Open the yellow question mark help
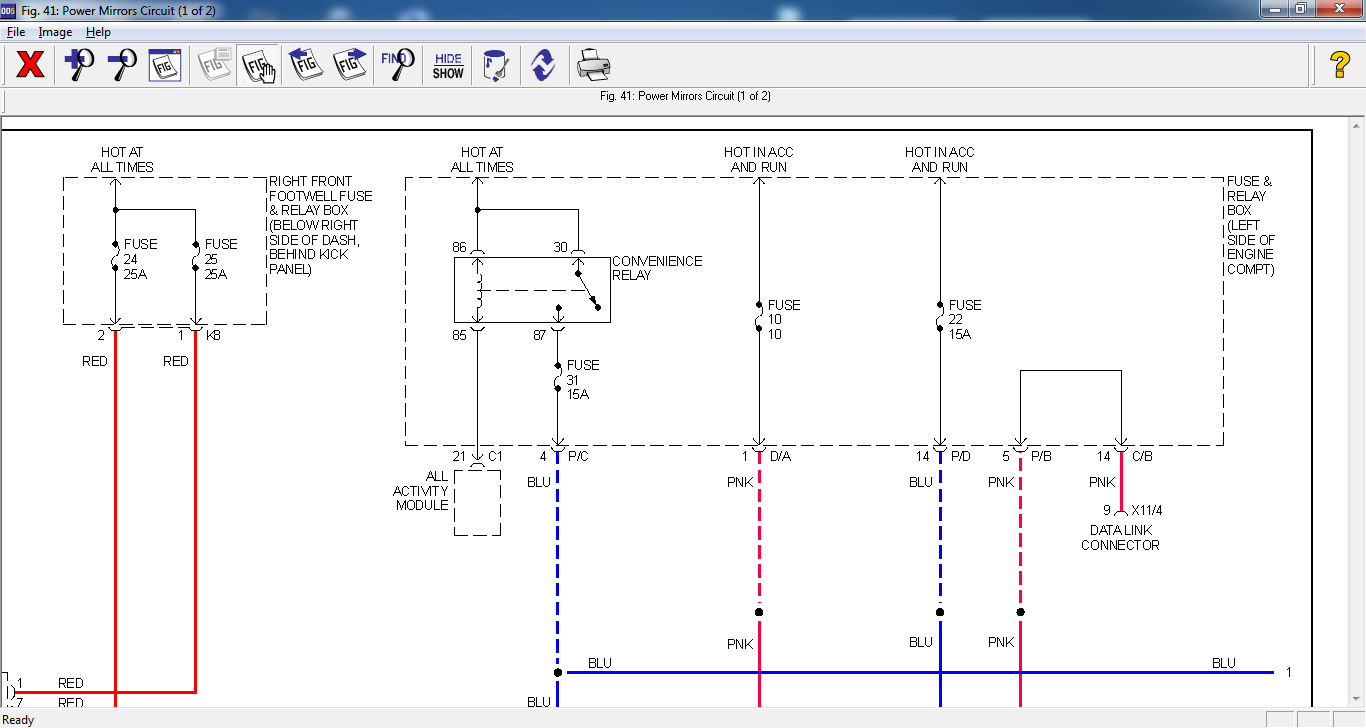The image size is (1366, 728). click(1340, 66)
